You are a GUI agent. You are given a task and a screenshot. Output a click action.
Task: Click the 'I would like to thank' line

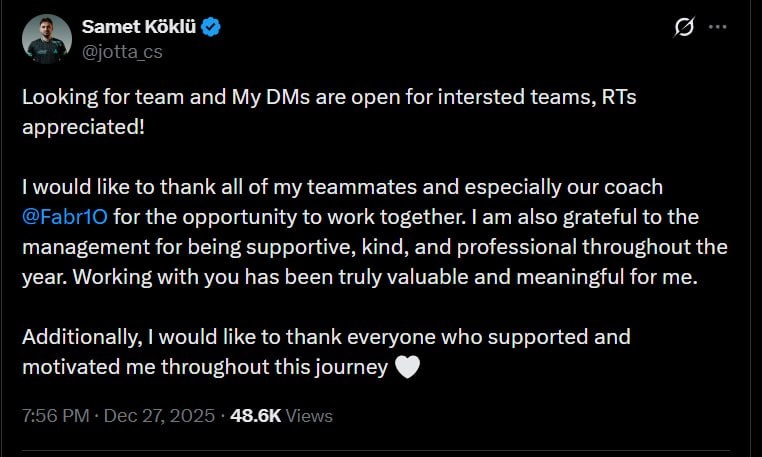pos(342,187)
